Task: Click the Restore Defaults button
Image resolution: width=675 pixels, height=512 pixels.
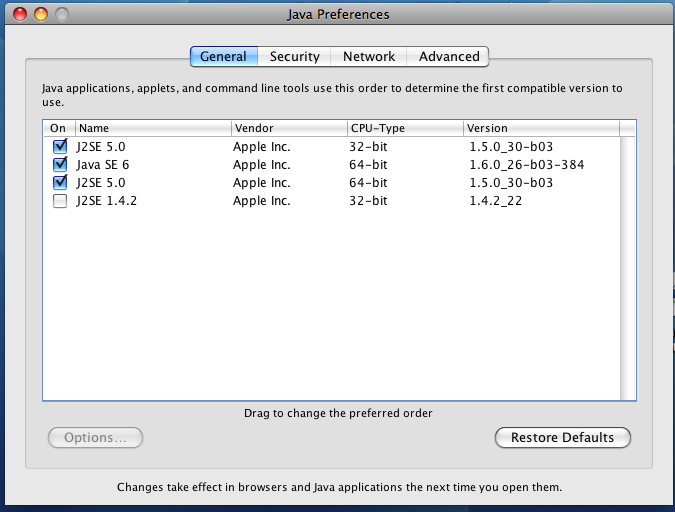Action: pyautogui.click(x=562, y=438)
